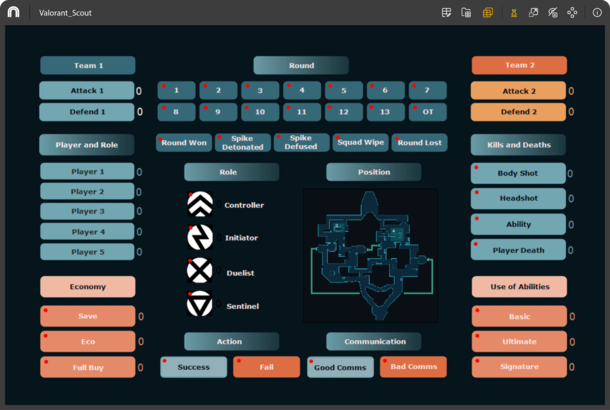Tag Round Won event
Image resolution: width=610 pixels, height=410 pixels.
[x=184, y=143]
